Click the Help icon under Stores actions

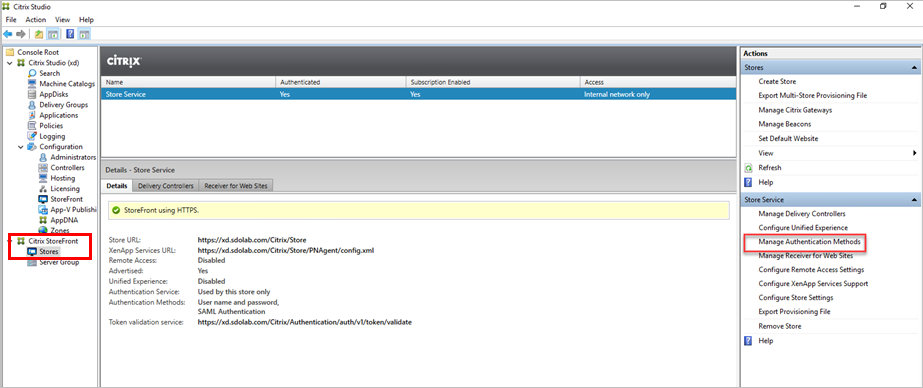coord(748,182)
